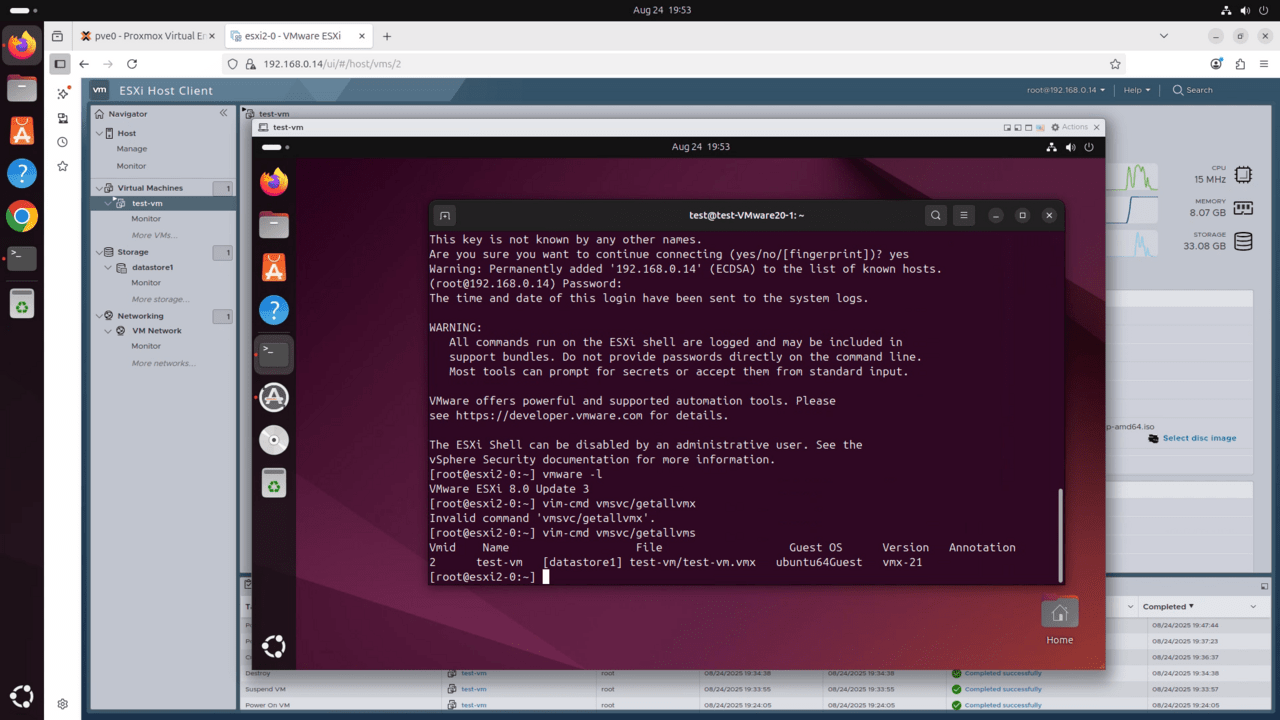Viewport: 1280px width, 720px height.
Task: Switch to pve0 Proxmox tab
Action: (148, 36)
